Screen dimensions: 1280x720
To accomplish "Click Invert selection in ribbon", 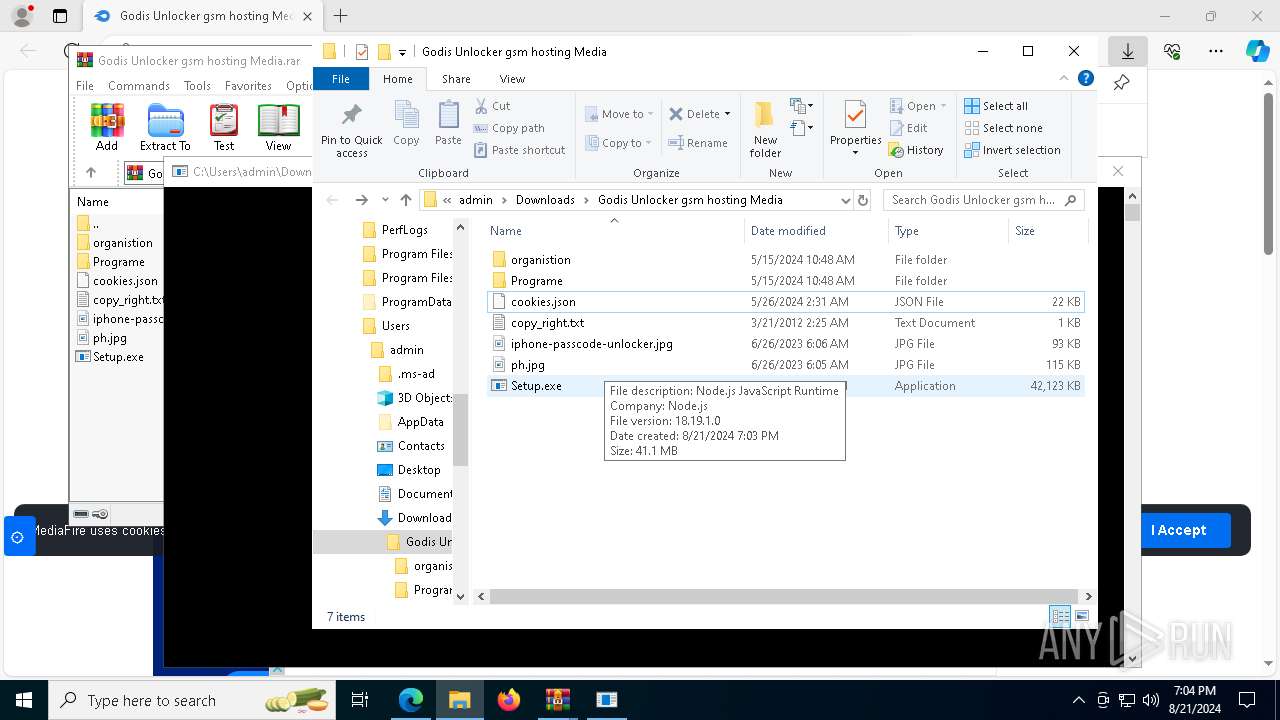I will tap(1012, 150).
